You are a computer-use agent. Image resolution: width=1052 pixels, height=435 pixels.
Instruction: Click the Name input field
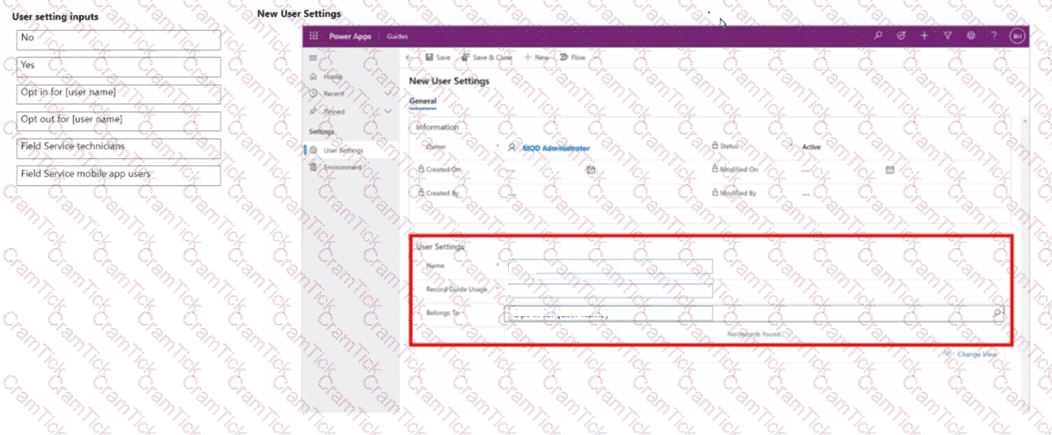[609, 266]
